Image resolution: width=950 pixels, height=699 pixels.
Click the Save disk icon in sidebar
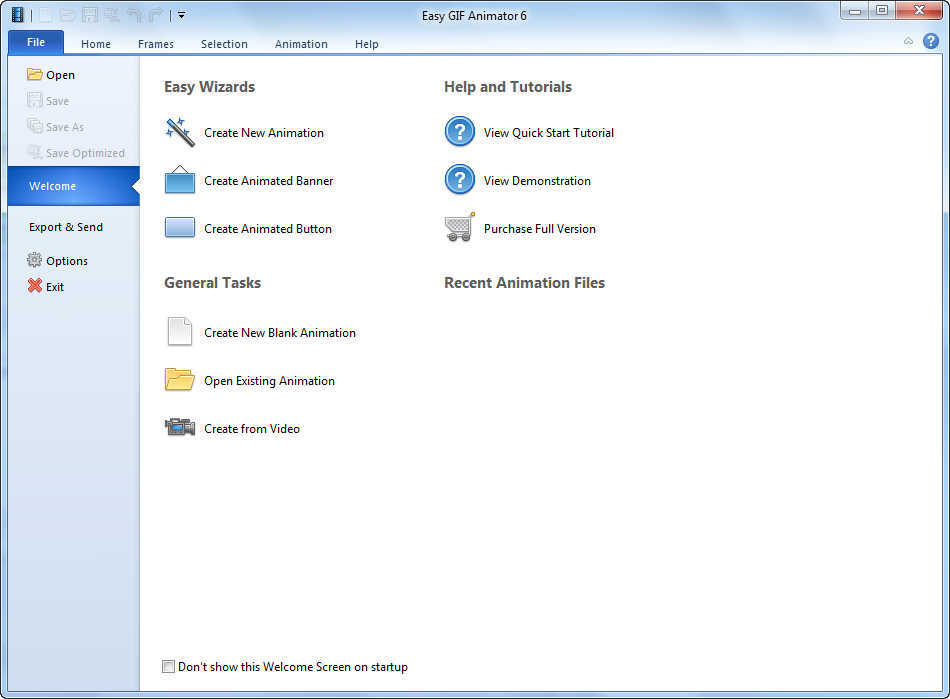35,101
